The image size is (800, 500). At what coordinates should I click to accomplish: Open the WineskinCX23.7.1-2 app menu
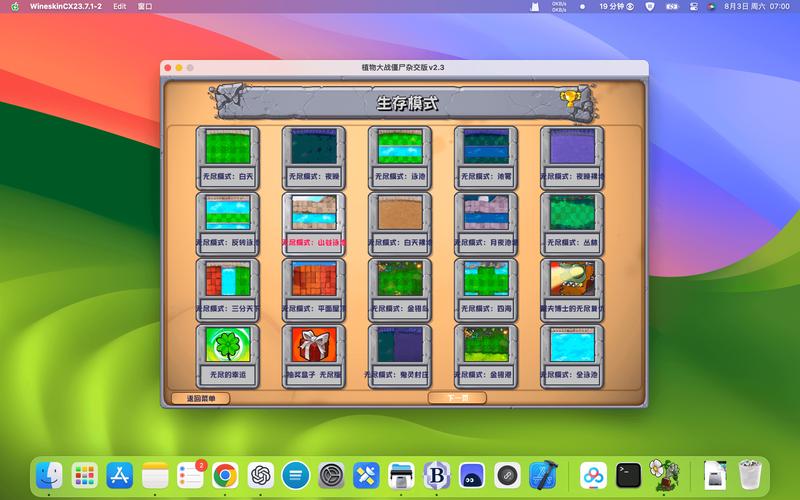pos(66,6)
